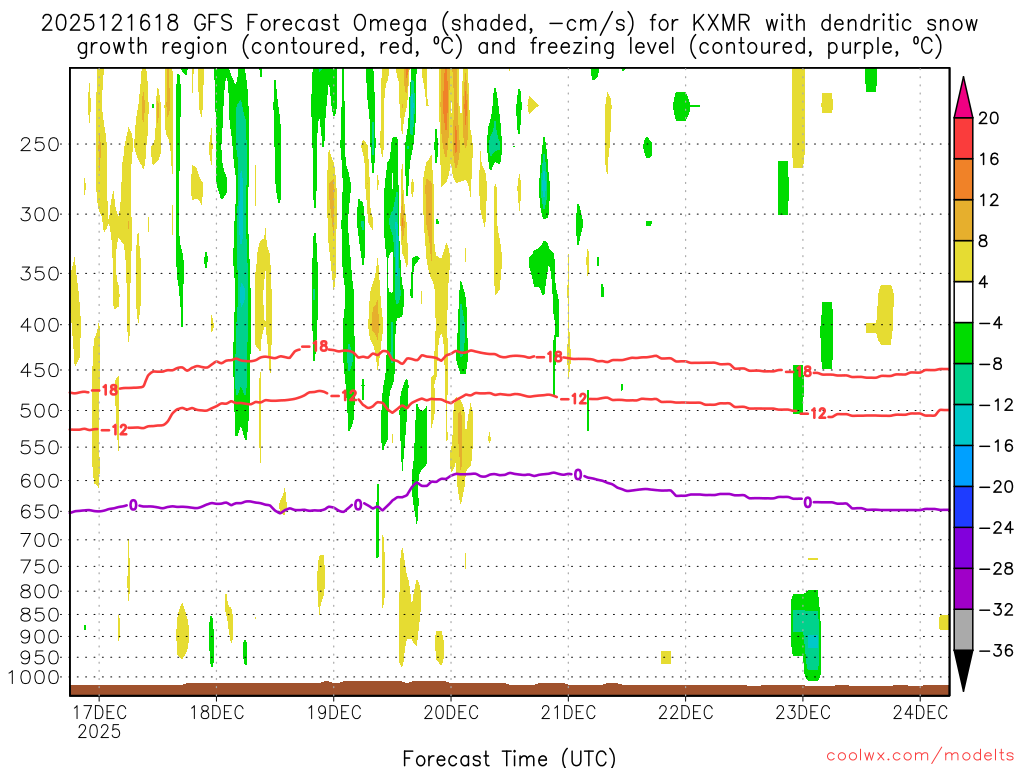Click the red 16-20 colorbar swatch
This screenshot has width=1024, height=768.
[963, 138]
